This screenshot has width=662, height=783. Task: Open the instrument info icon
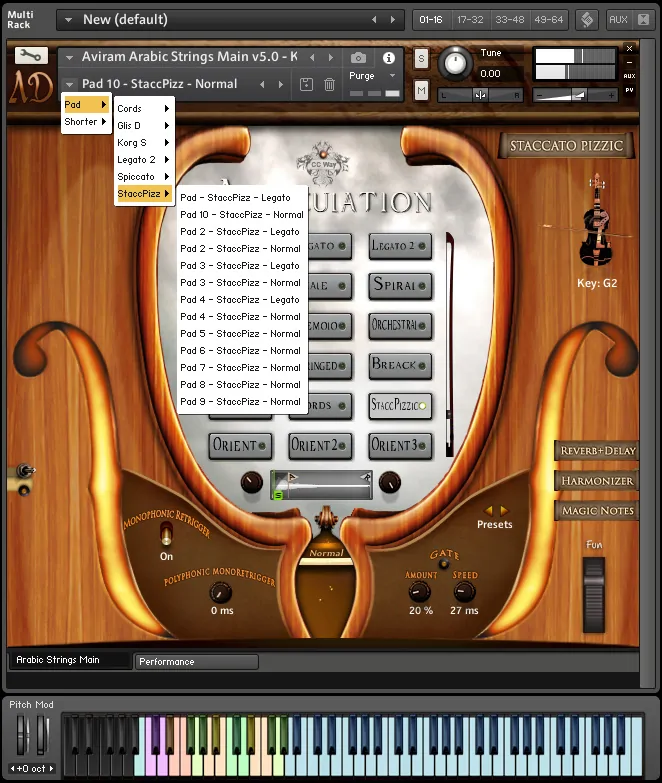(x=389, y=59)
